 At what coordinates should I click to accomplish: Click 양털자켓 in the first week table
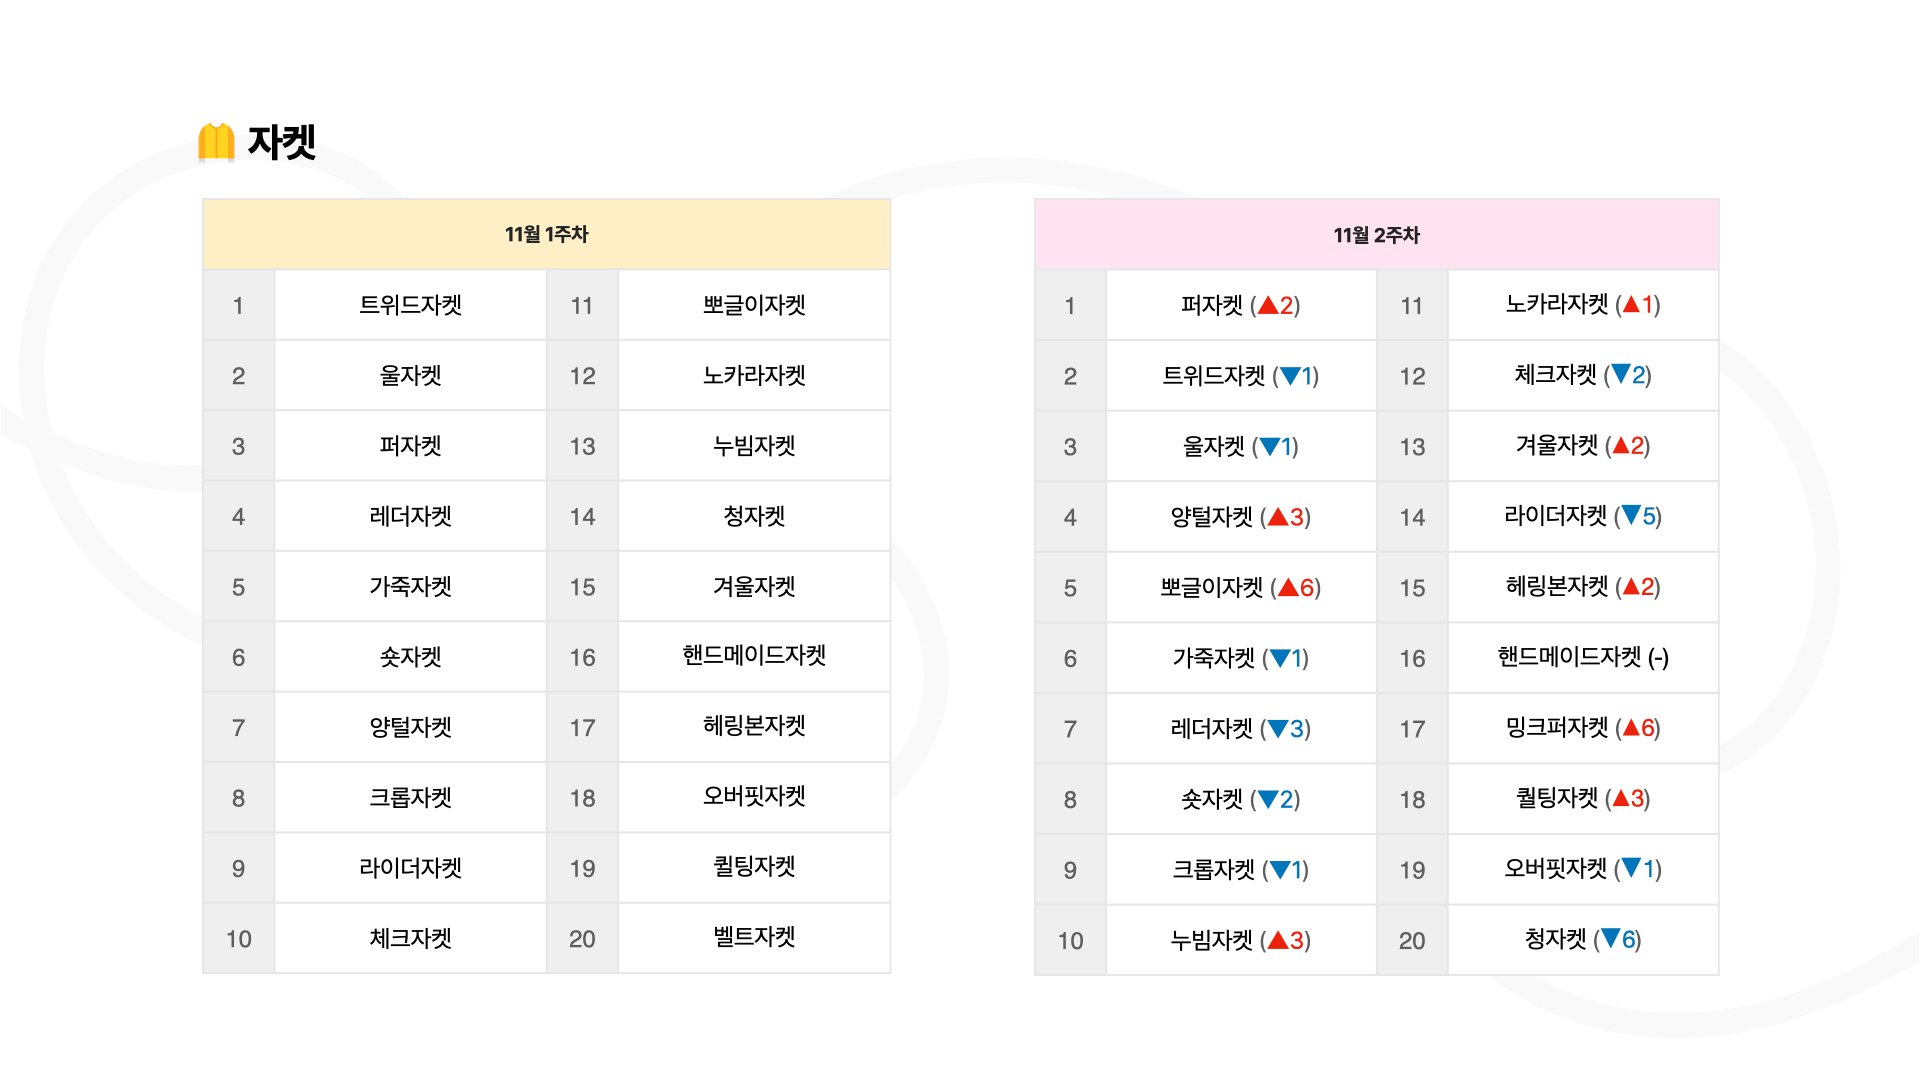click(x=411, y=727)
